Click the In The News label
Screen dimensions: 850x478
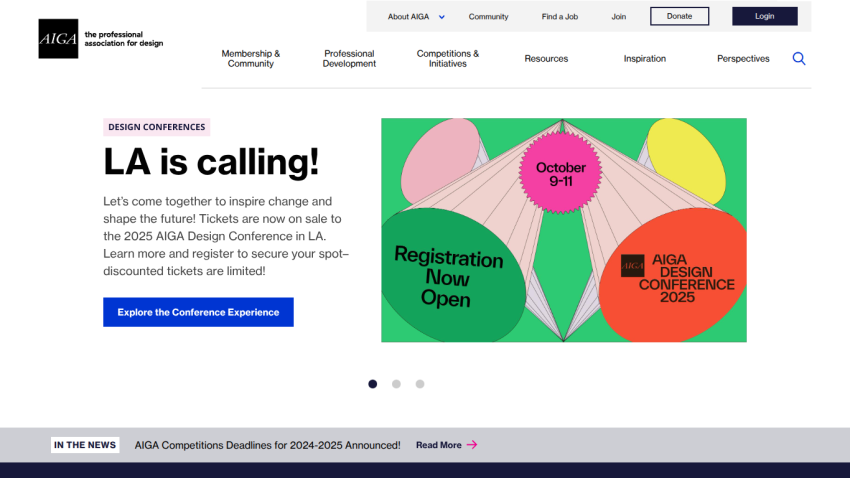(x=85, y=445)
